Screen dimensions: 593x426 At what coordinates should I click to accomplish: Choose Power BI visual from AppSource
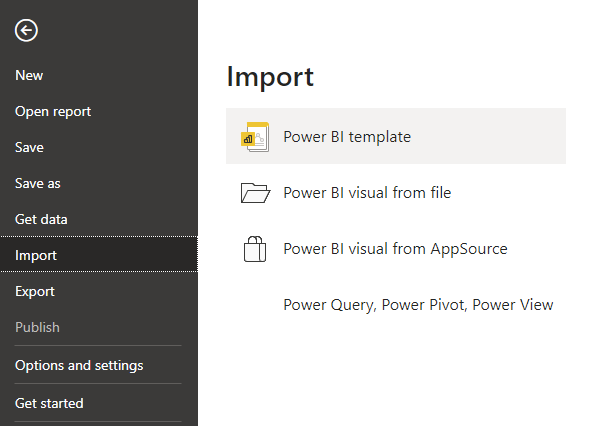(396, 248)
